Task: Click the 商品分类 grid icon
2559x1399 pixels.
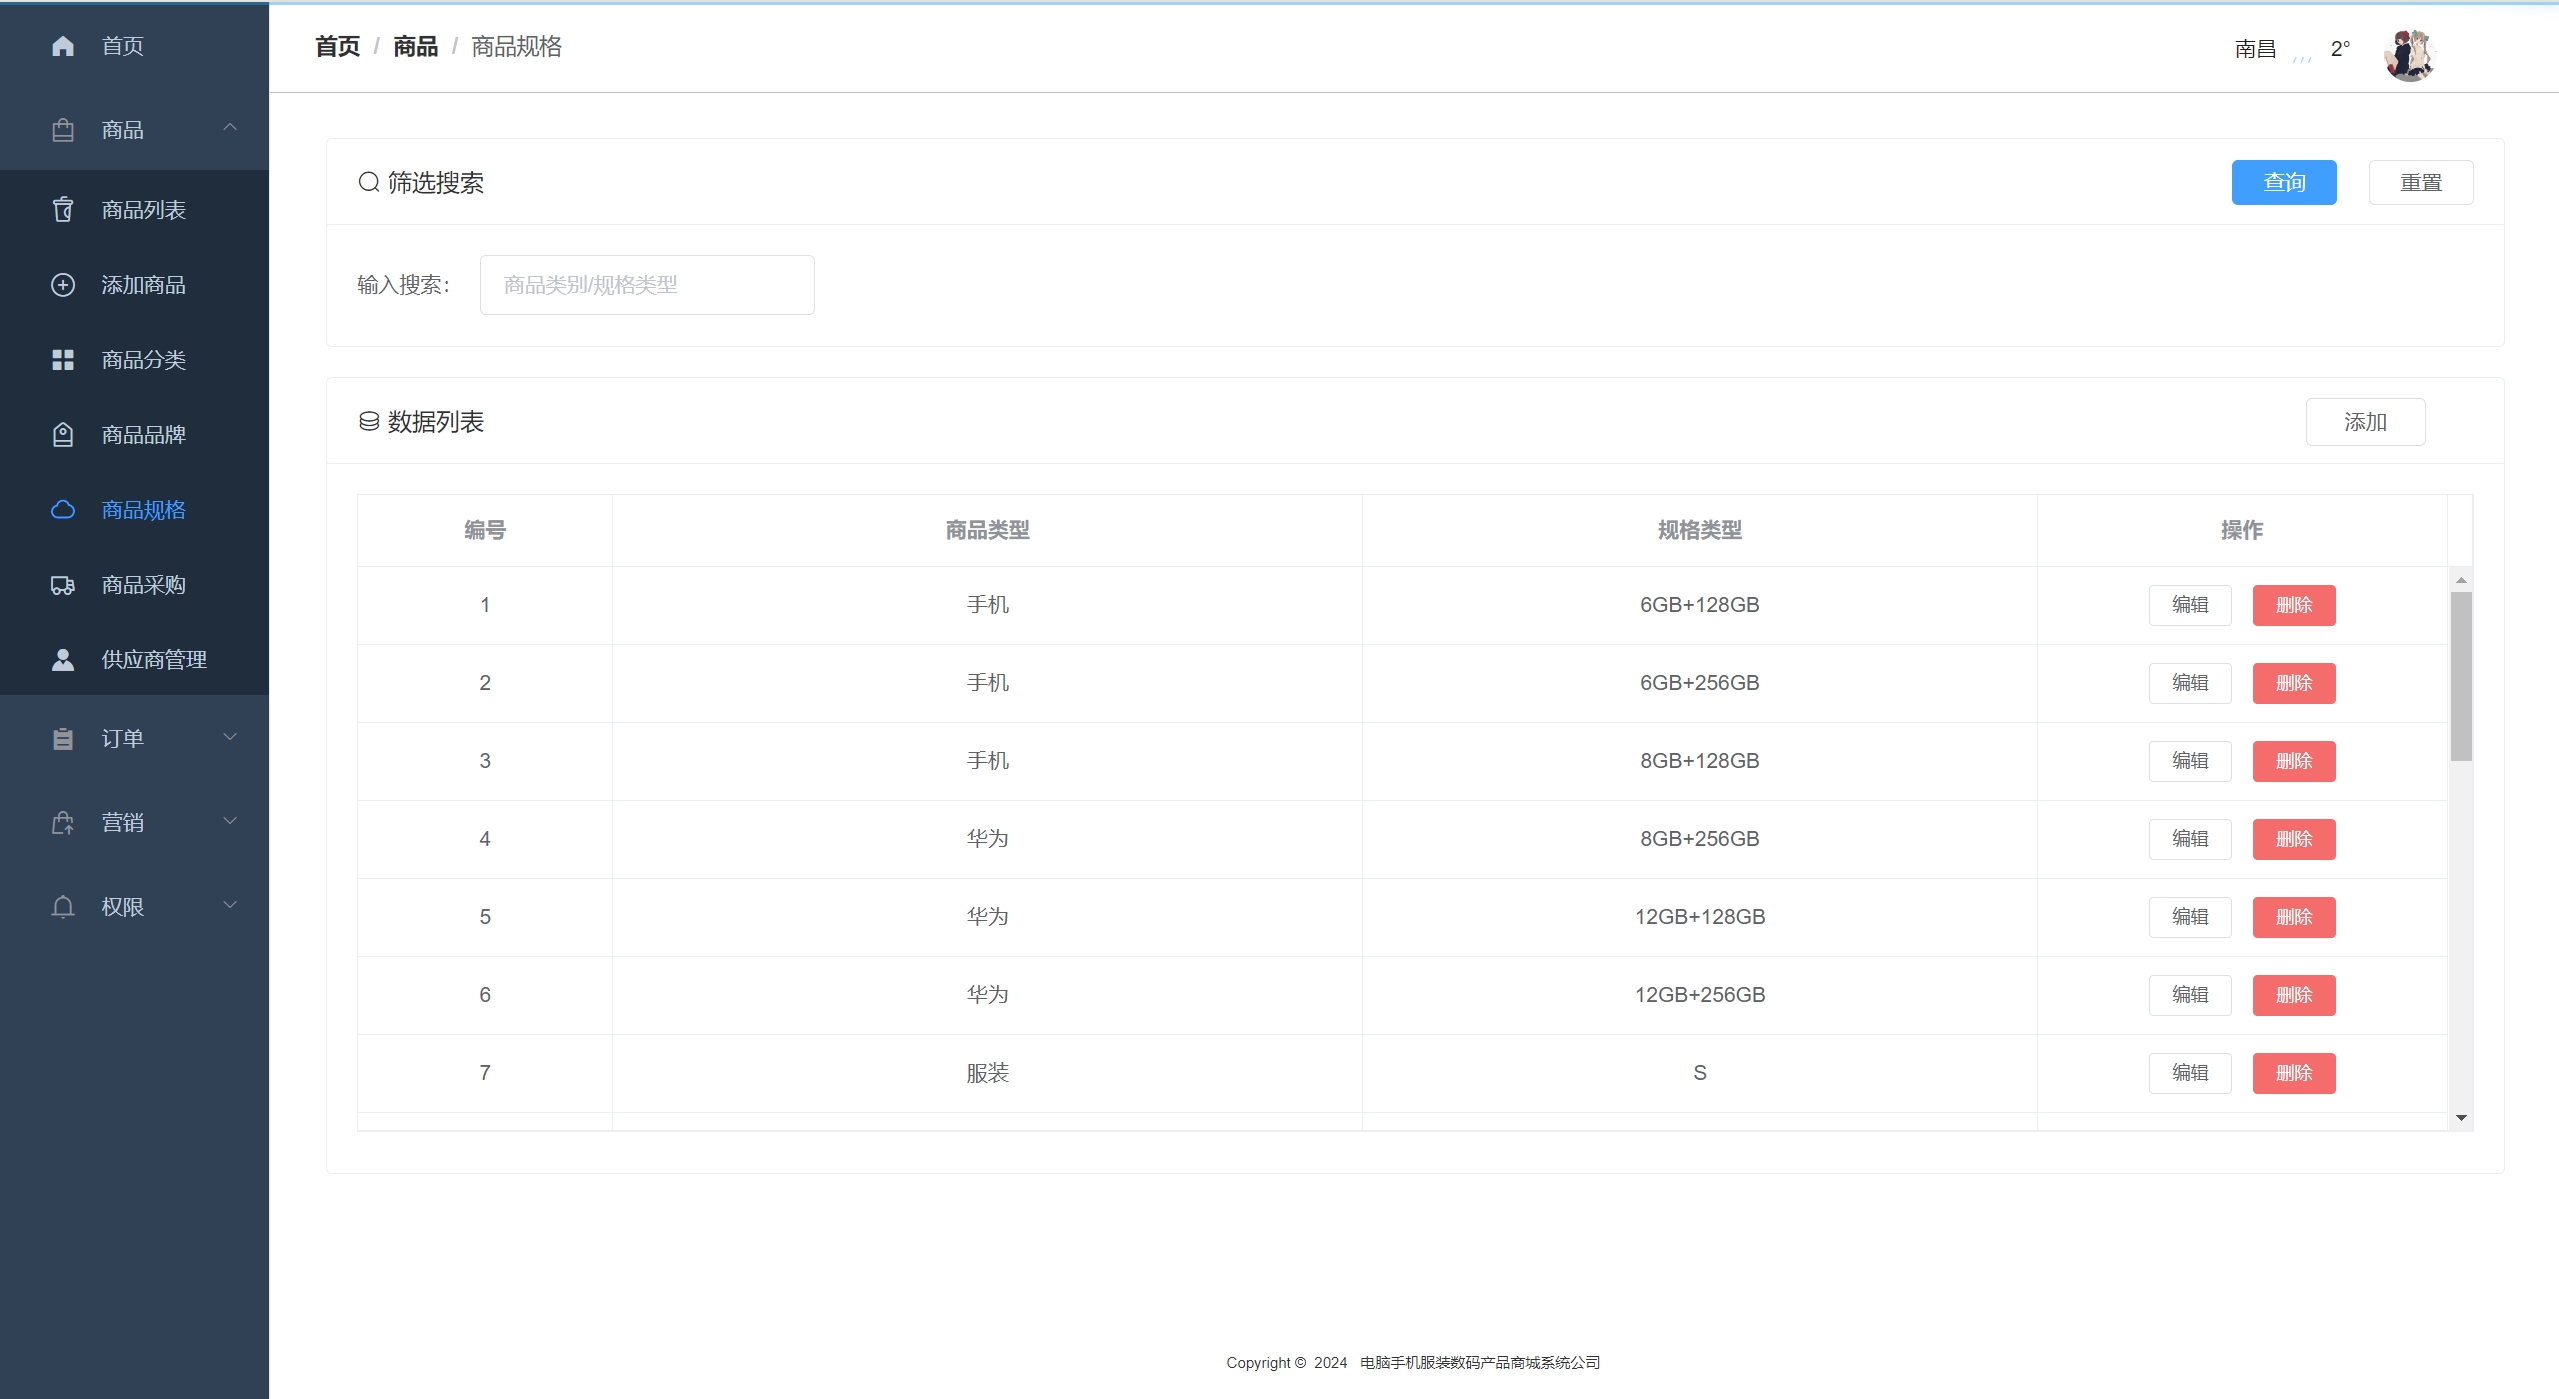Action: [63, 360]
